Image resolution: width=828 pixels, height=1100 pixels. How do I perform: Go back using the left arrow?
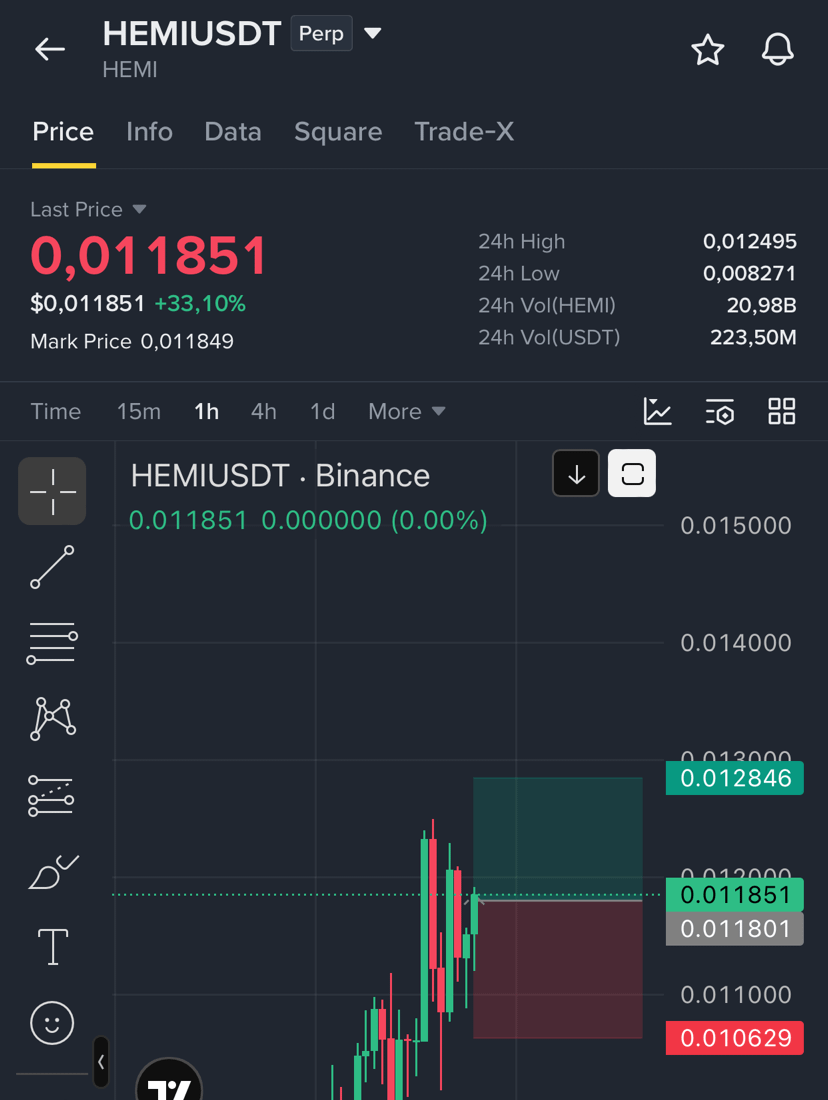pos(50,49)
